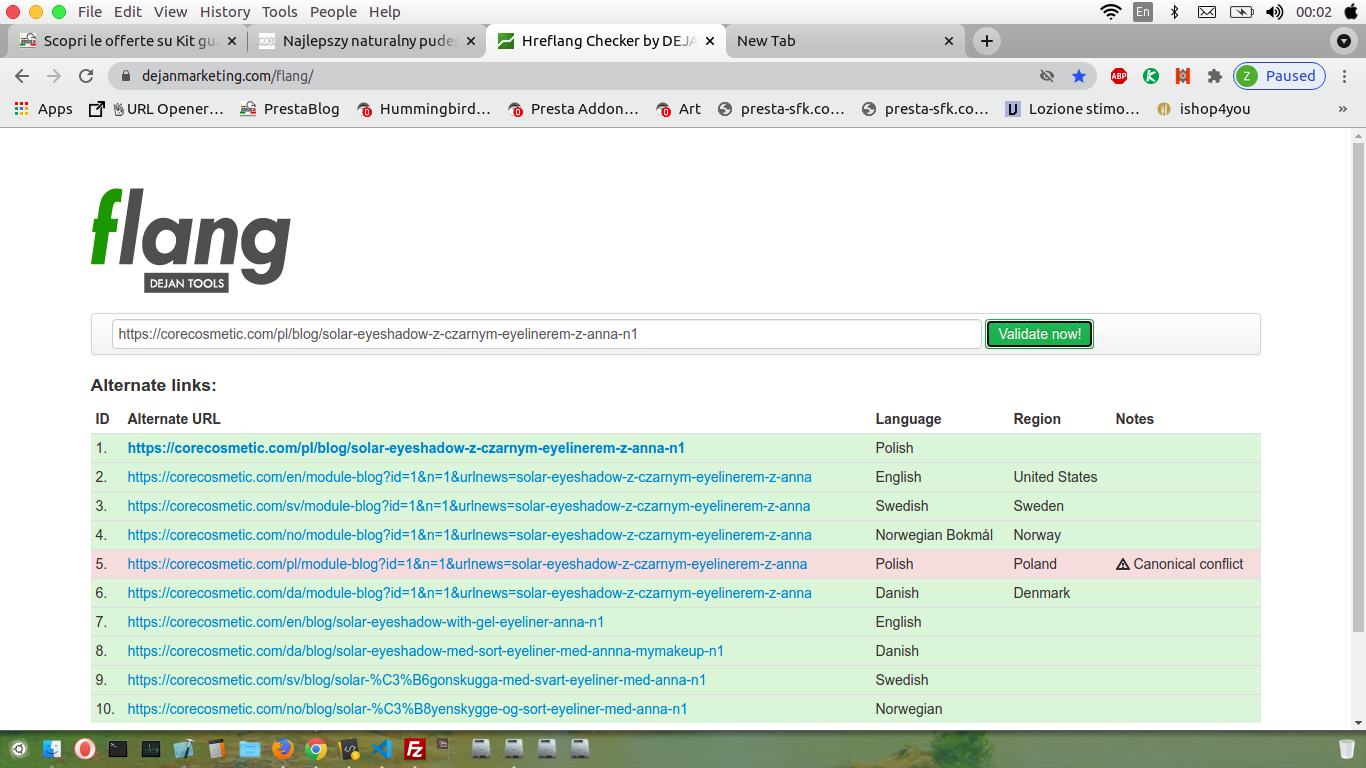Viewport: 1366px width, 768px height.
Task: Click the Validate now! button
Action: pos(1040,334)
